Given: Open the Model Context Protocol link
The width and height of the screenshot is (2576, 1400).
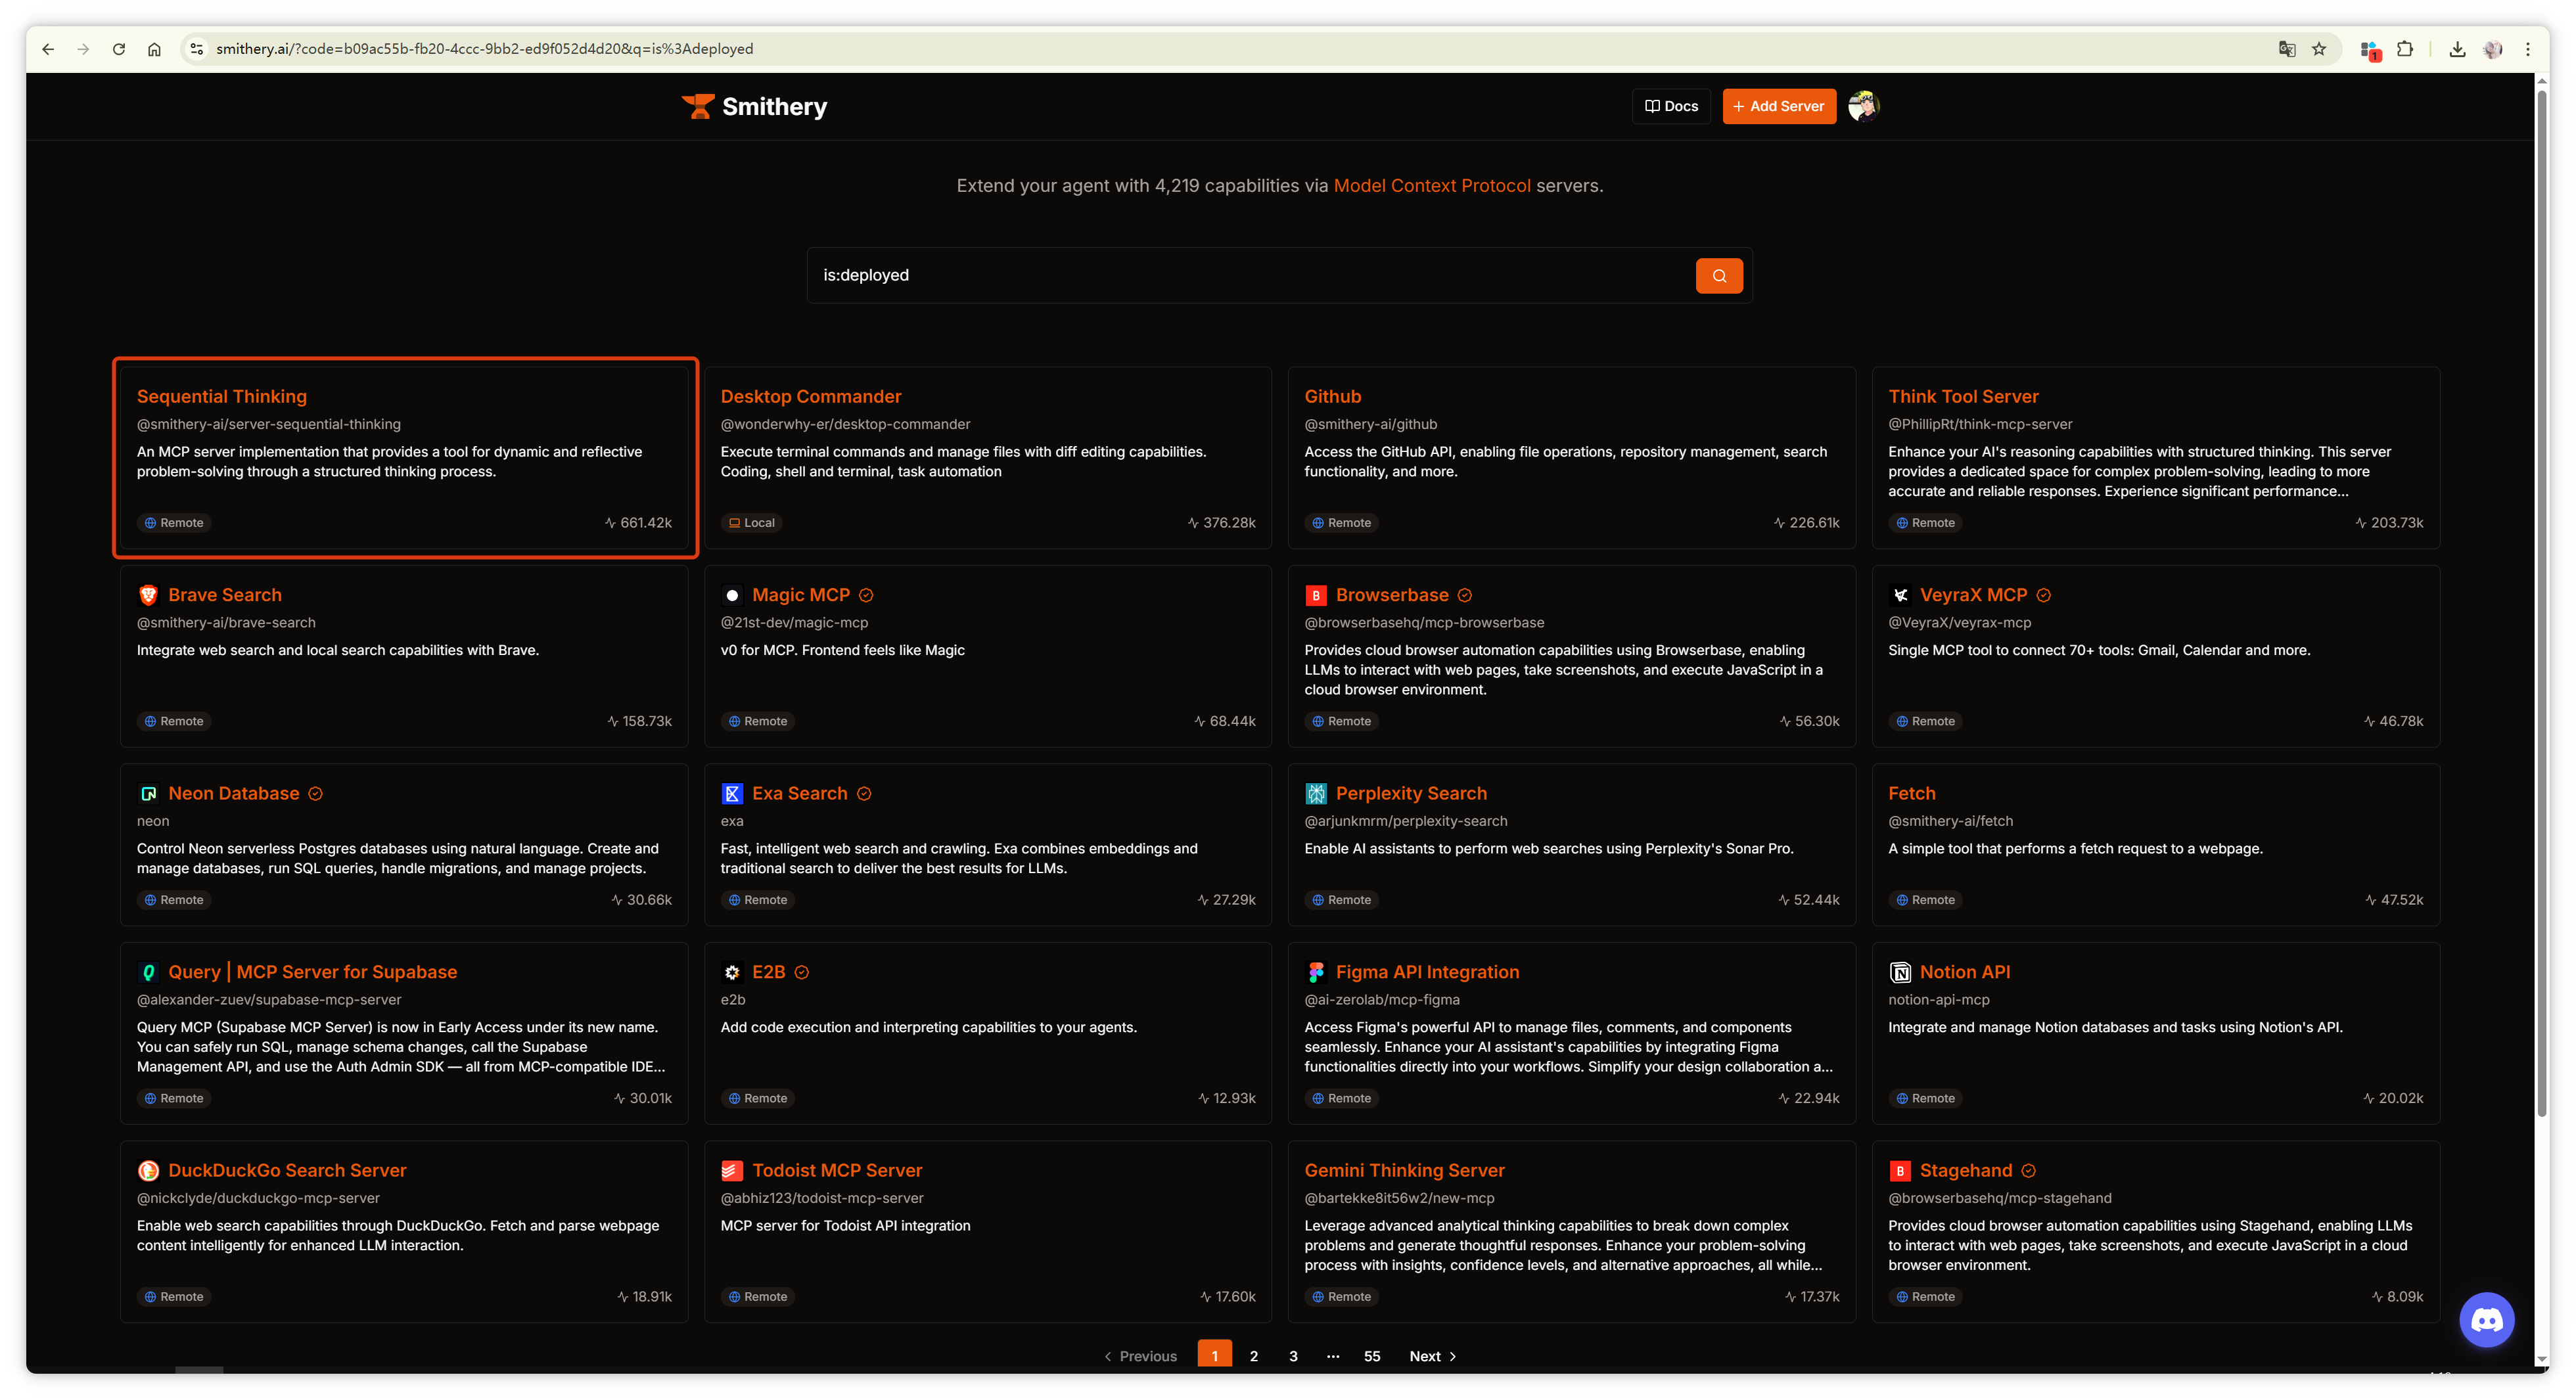Looking at the screenshot, I should 1431,186.
